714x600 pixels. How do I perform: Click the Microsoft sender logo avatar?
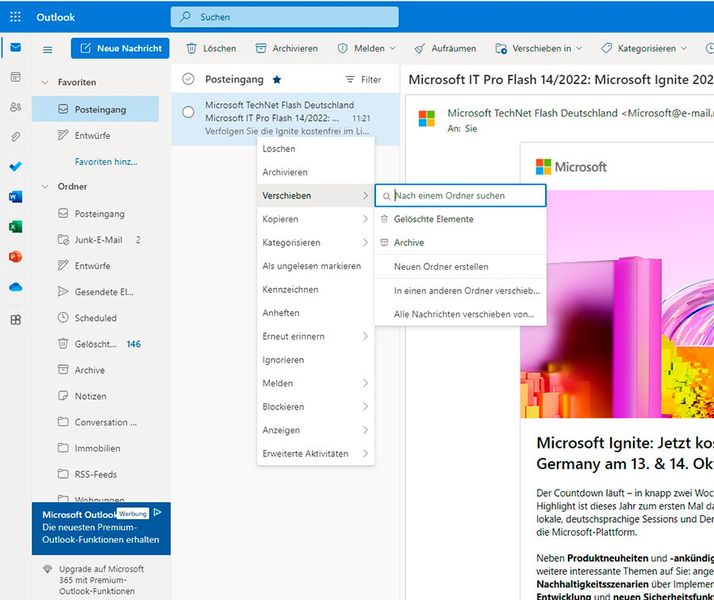[427, 118]
